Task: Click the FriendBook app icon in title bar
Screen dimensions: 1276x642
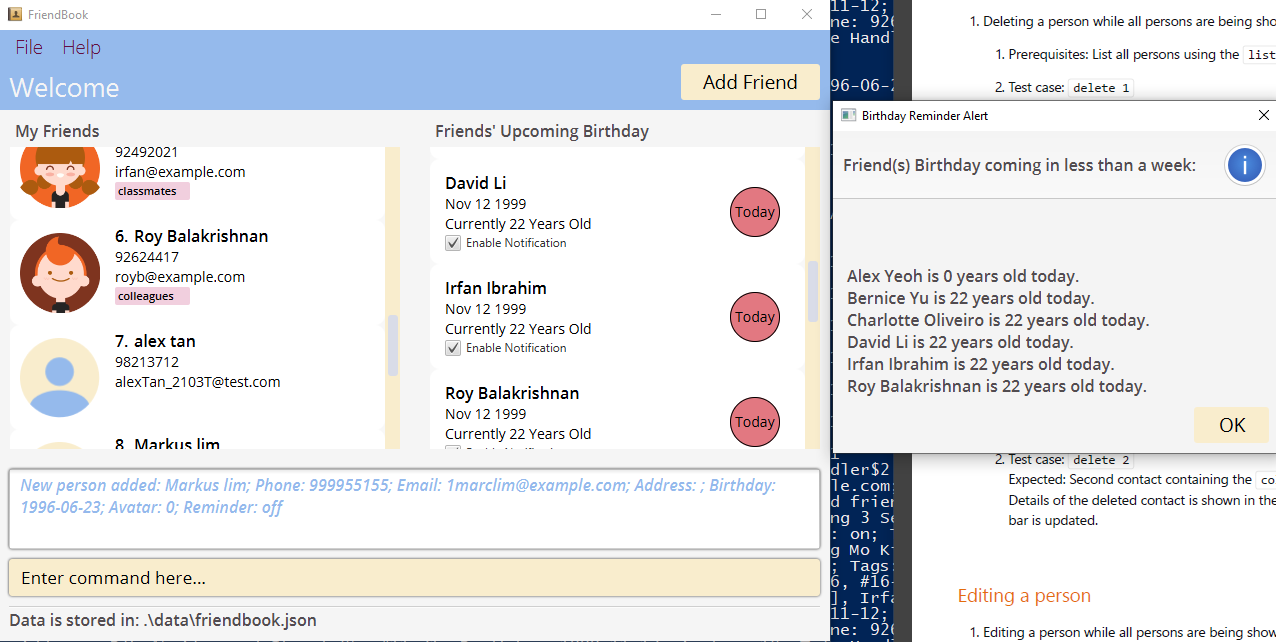Action: [14, 14]
